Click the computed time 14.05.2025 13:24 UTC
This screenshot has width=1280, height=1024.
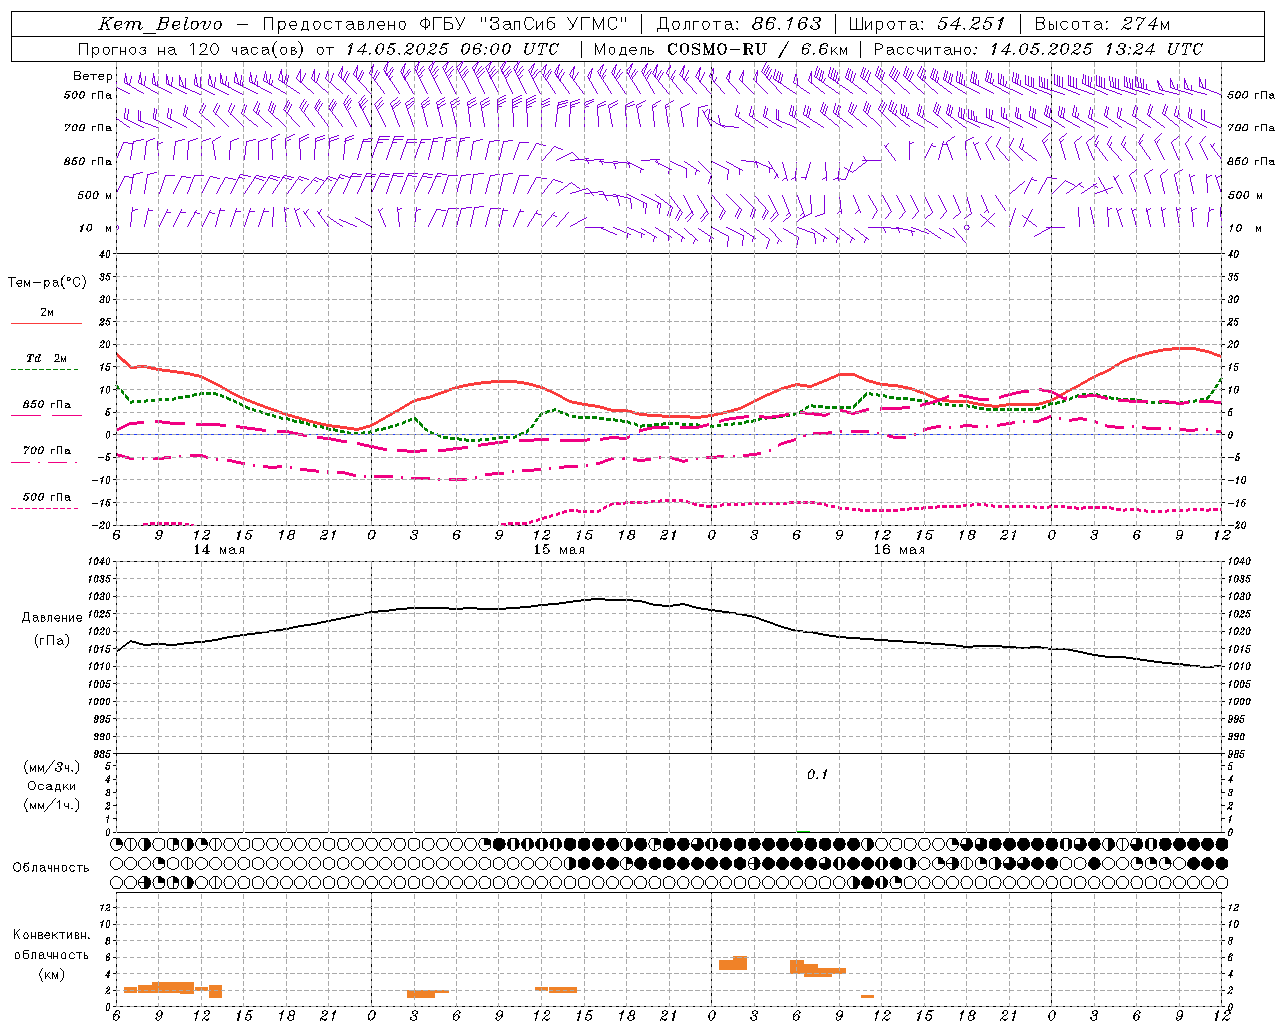click(1096, 49)
